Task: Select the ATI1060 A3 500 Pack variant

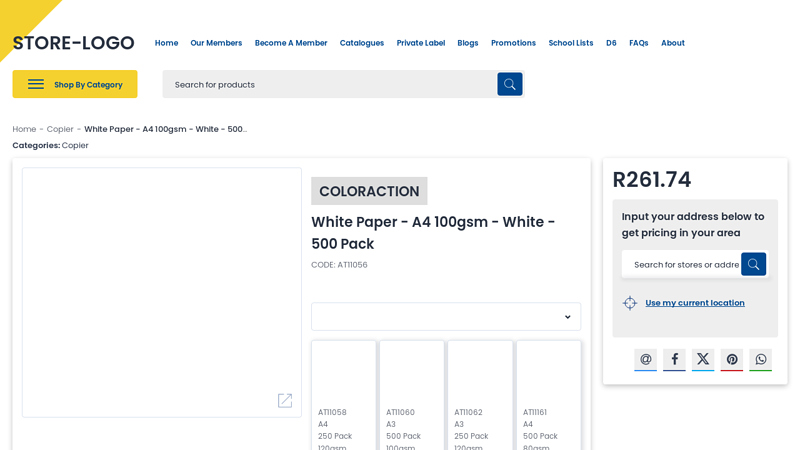Action: [412, 395]
